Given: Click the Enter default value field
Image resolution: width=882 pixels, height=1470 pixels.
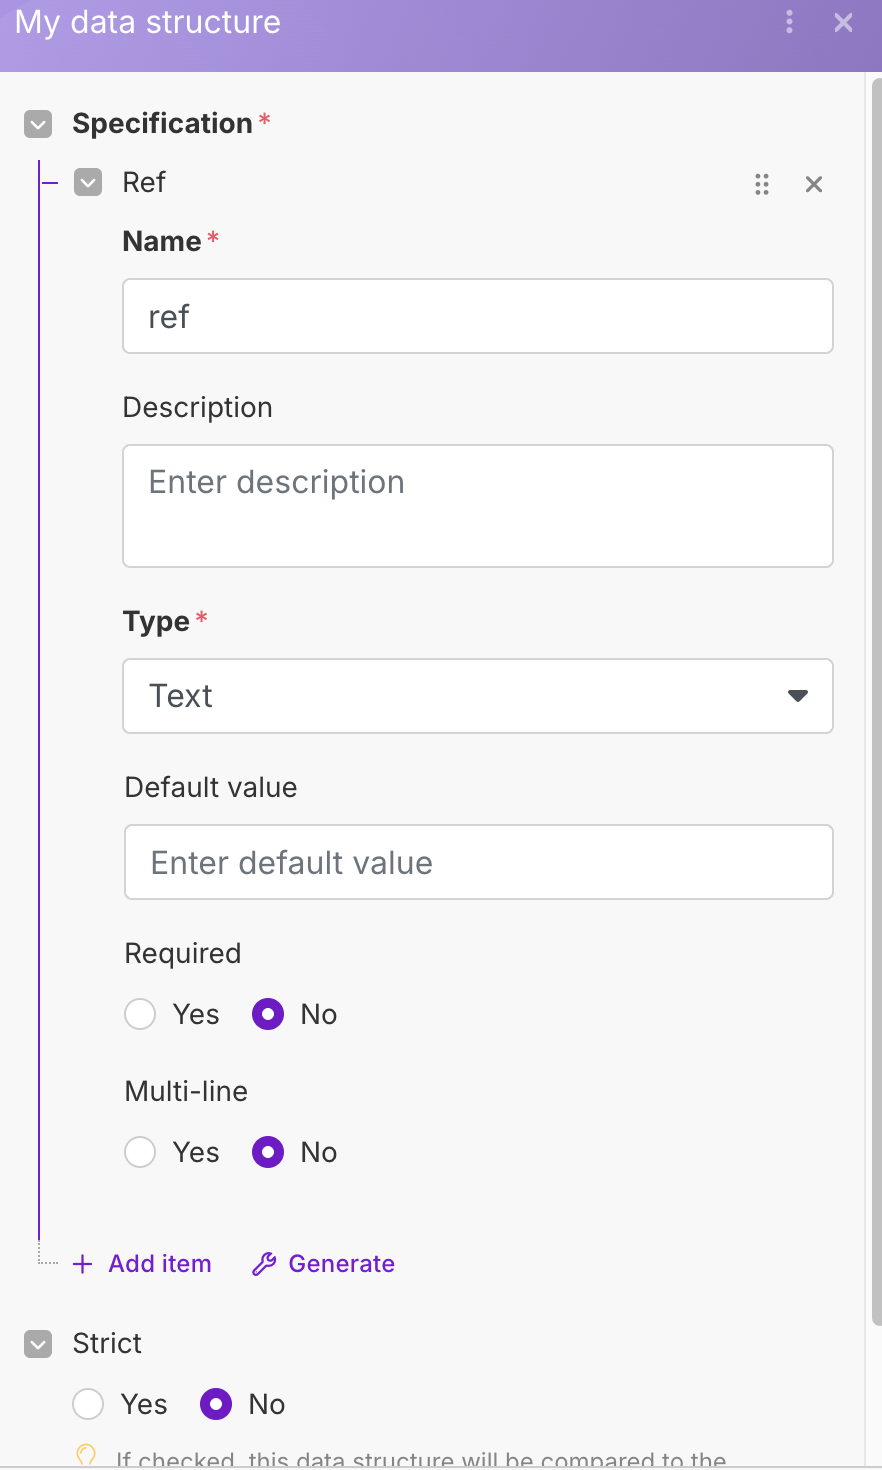Looking at the screenshot, I should tap(478, 862).
